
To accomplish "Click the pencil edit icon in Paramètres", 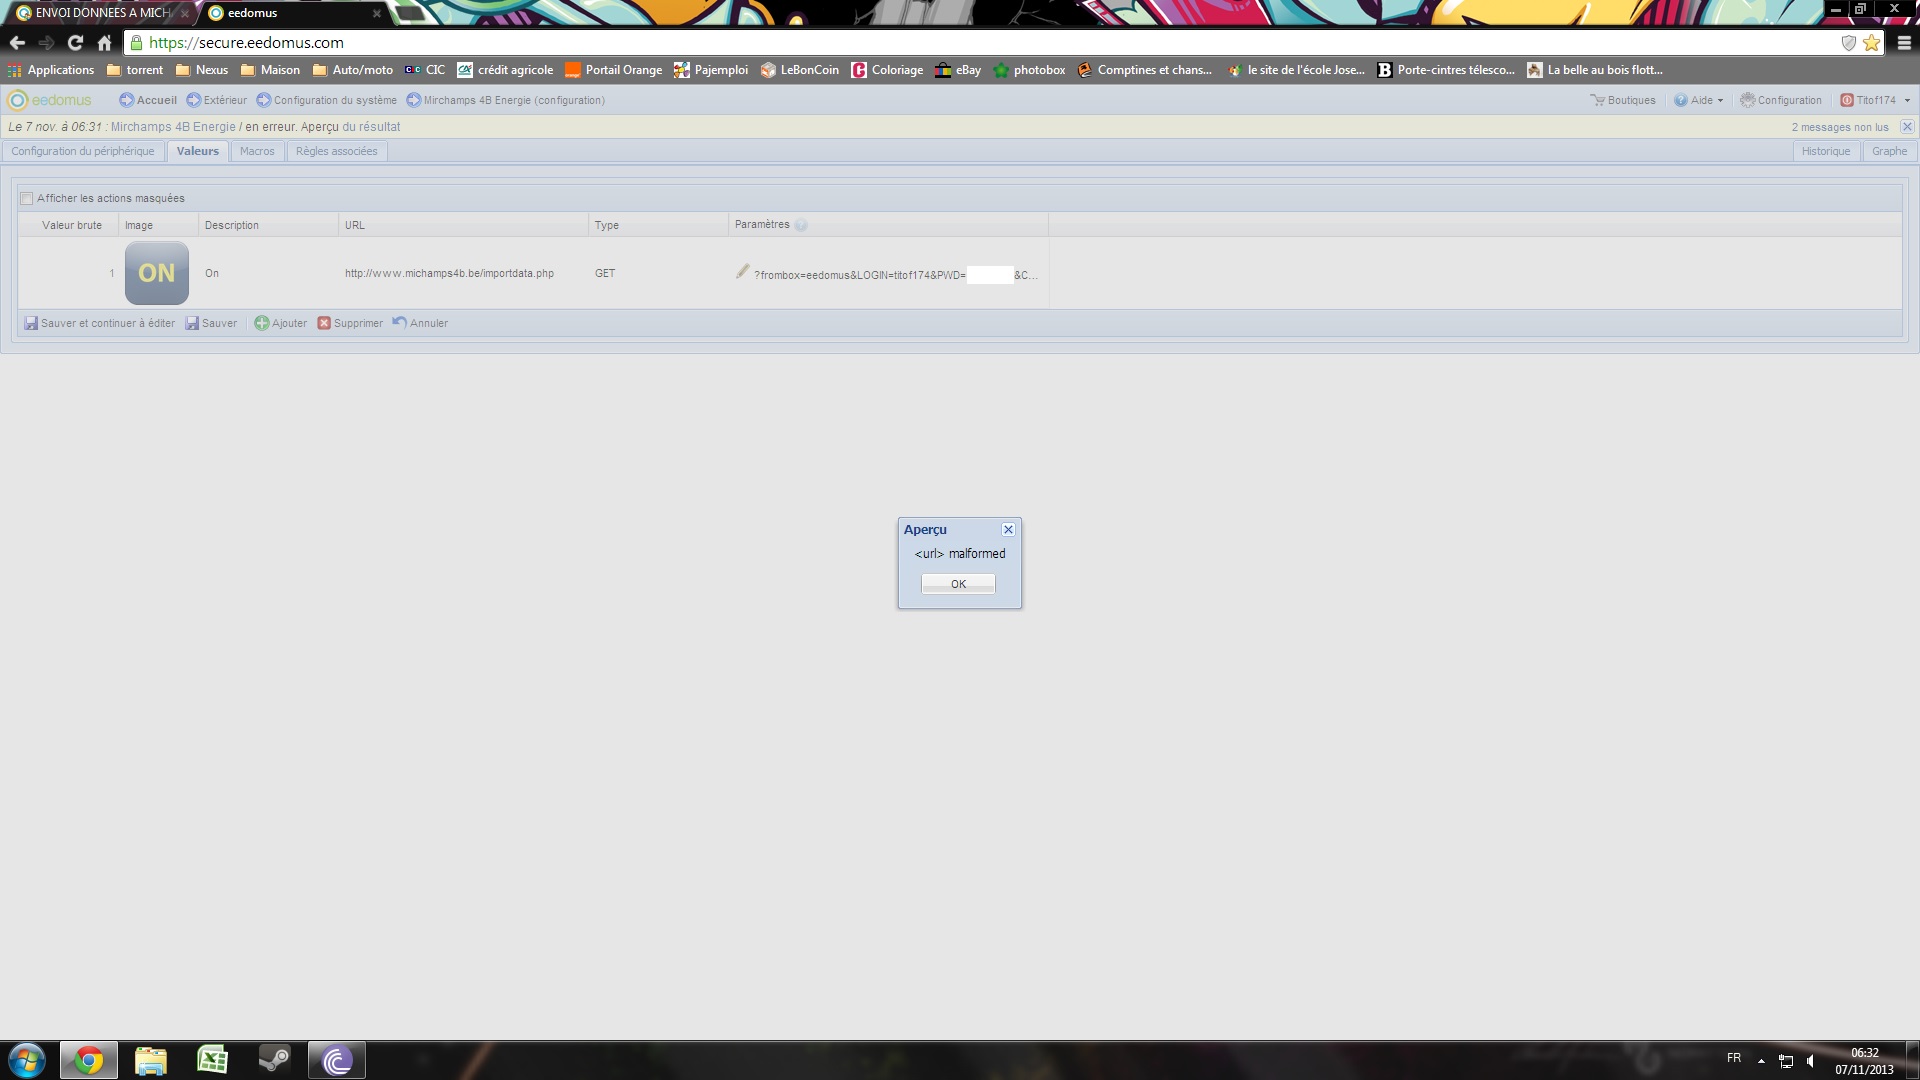I will (x=742, y=272).
